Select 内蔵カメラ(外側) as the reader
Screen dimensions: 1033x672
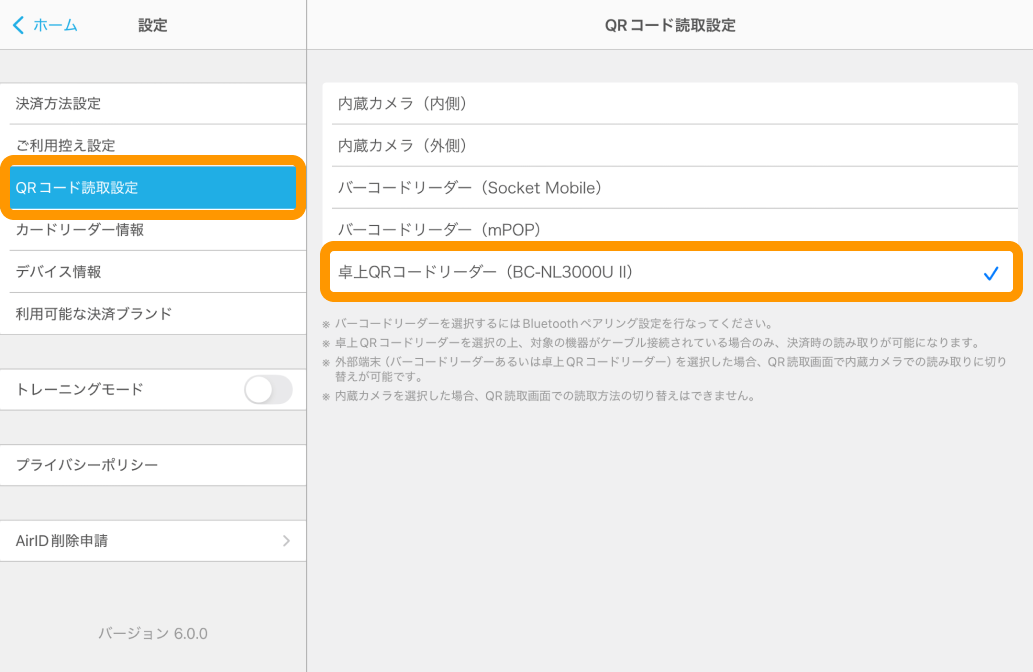tap(403, 146)
